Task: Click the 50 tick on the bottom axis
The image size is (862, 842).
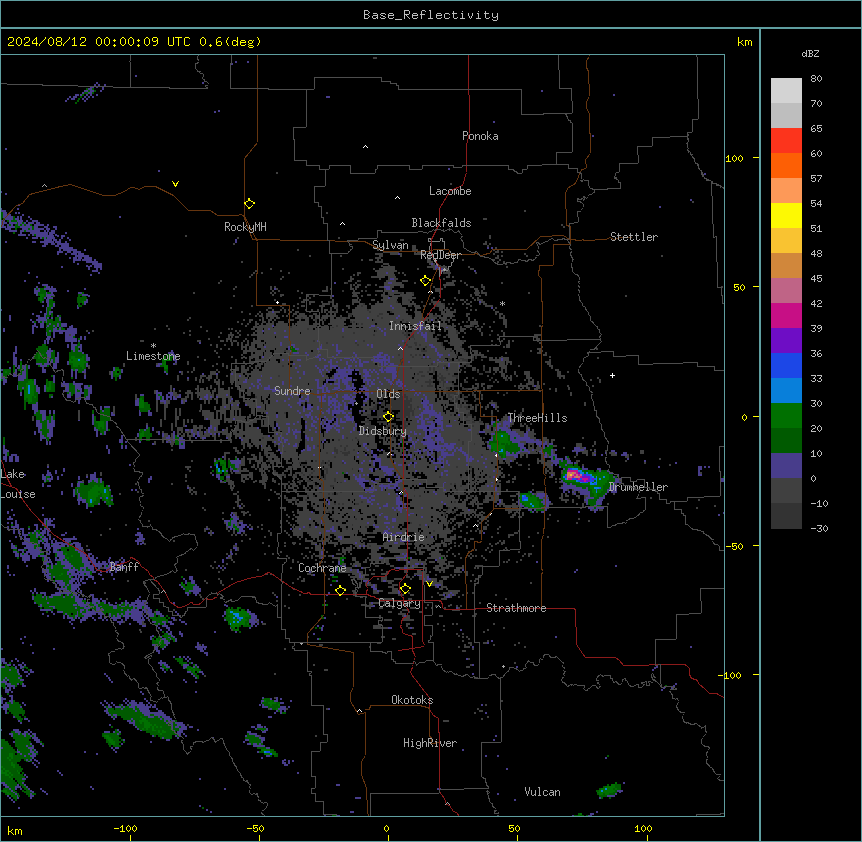Action: pos(514,828)
